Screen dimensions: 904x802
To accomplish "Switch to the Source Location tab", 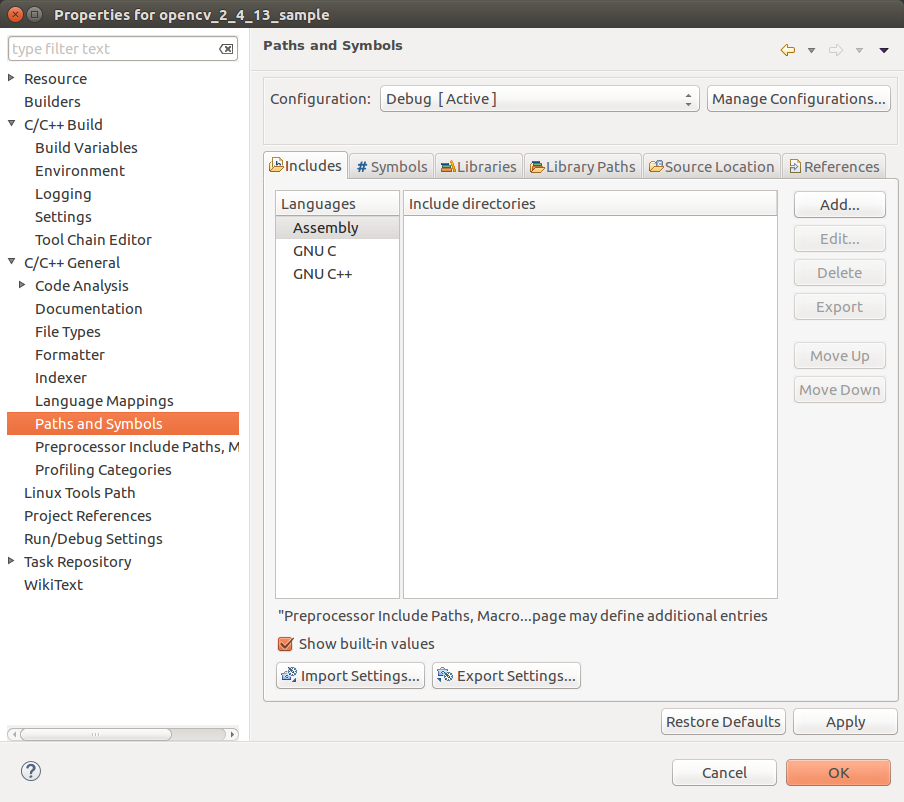I will click(x=711, y=167).
